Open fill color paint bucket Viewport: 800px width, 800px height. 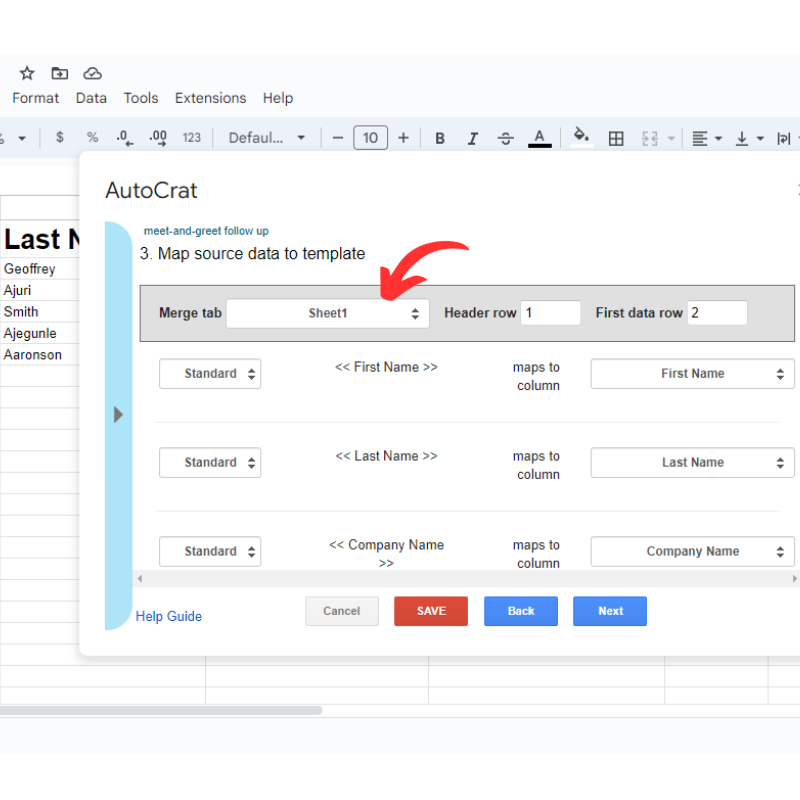582,137
